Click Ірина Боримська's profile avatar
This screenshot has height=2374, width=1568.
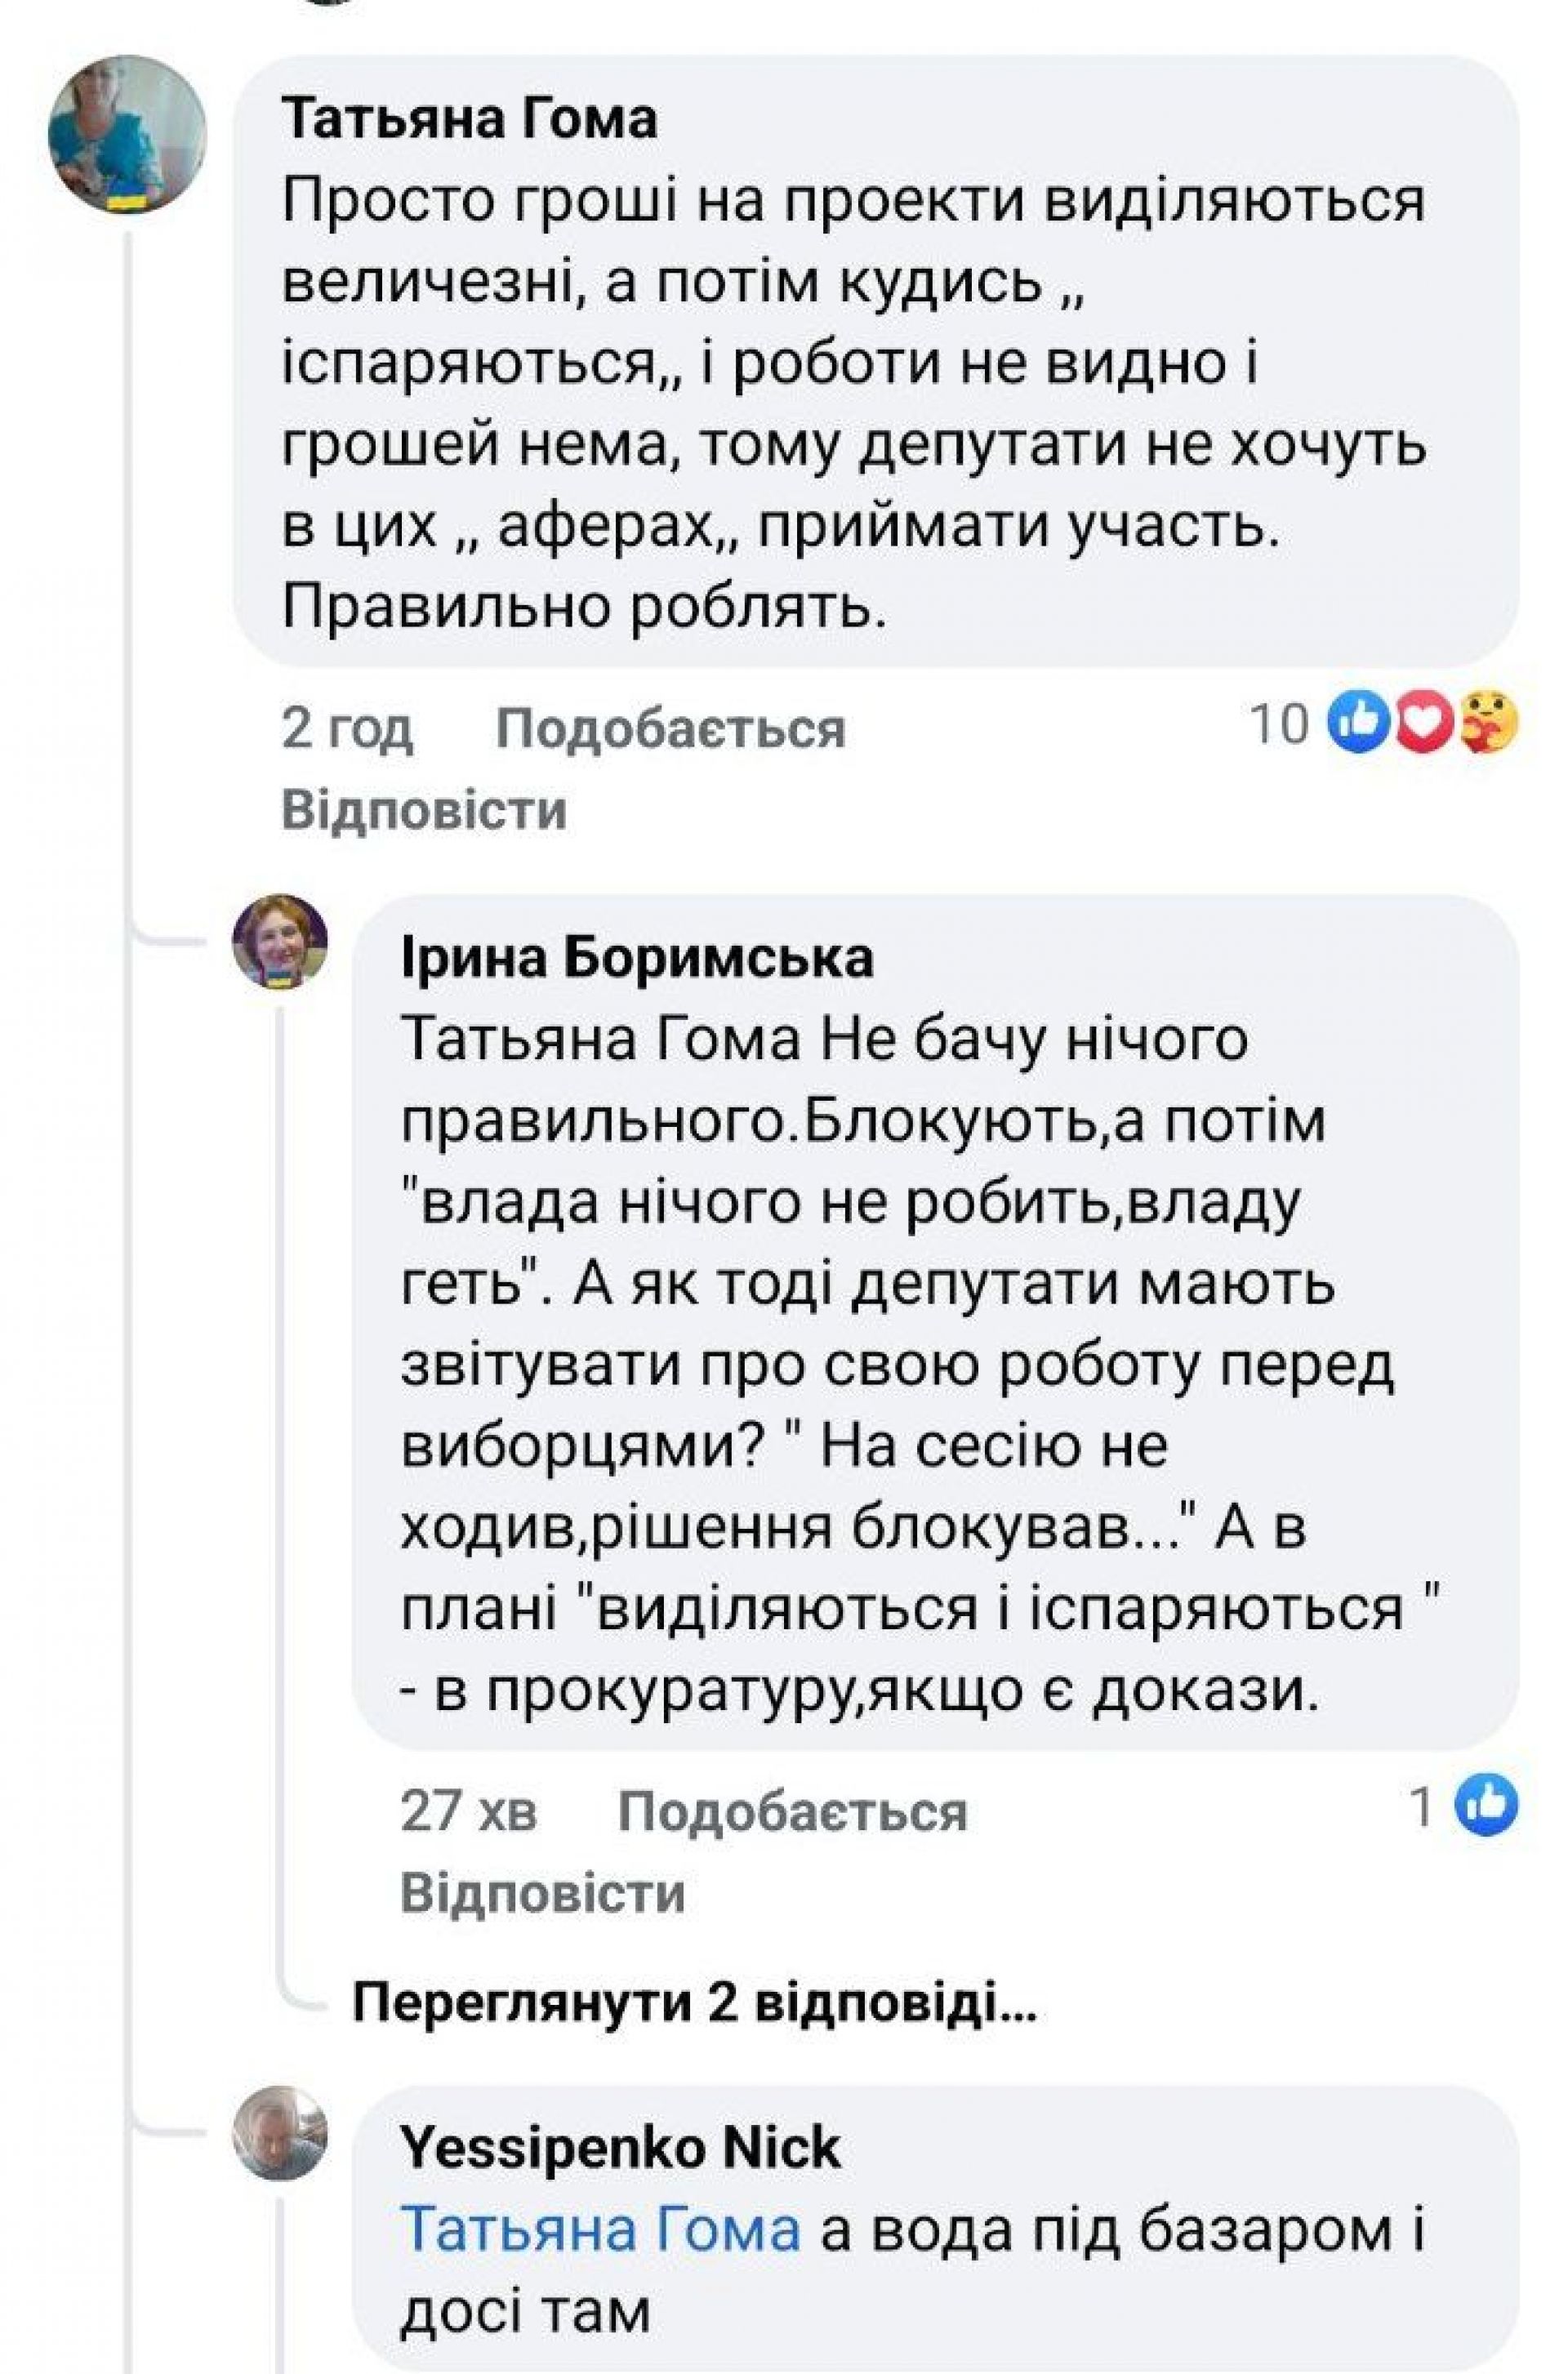click(x=280, y=942)
